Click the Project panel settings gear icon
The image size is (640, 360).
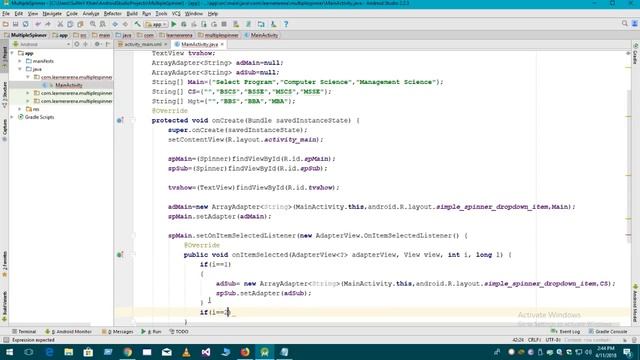(98, 44)
